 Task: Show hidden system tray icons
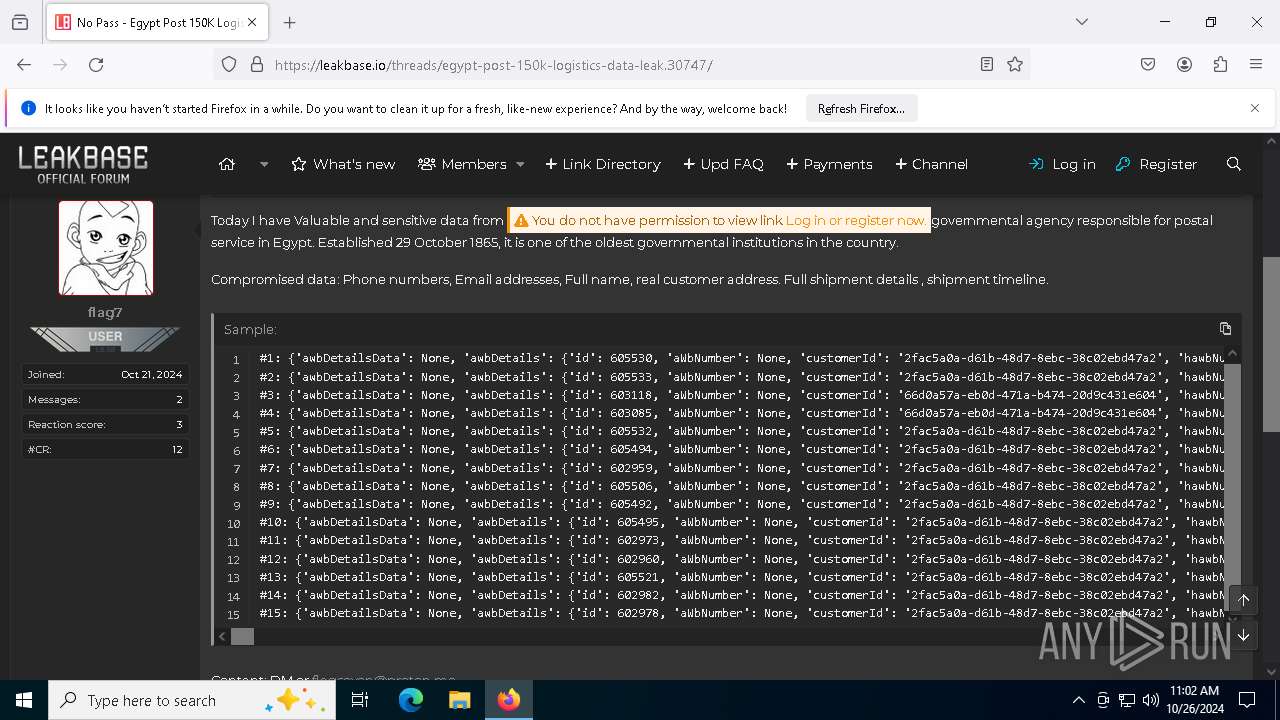[x=1078, y=700]
